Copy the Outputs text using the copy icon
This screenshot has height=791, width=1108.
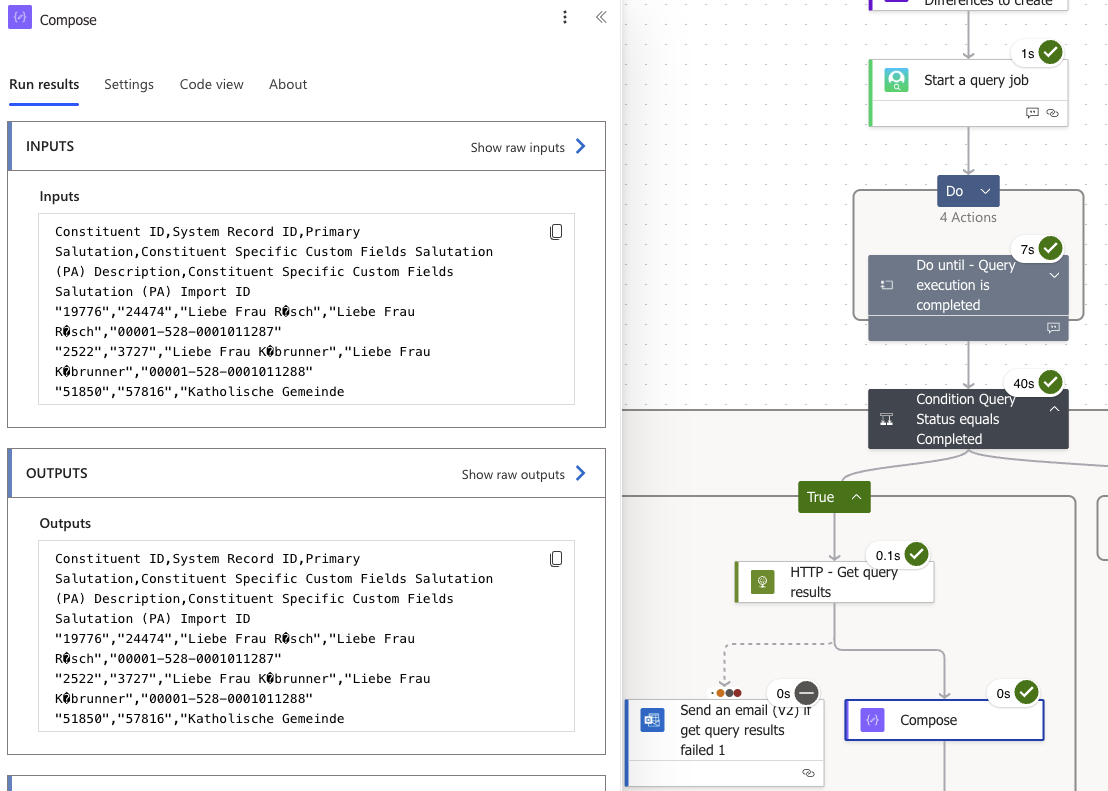click(x=556, y=558)
